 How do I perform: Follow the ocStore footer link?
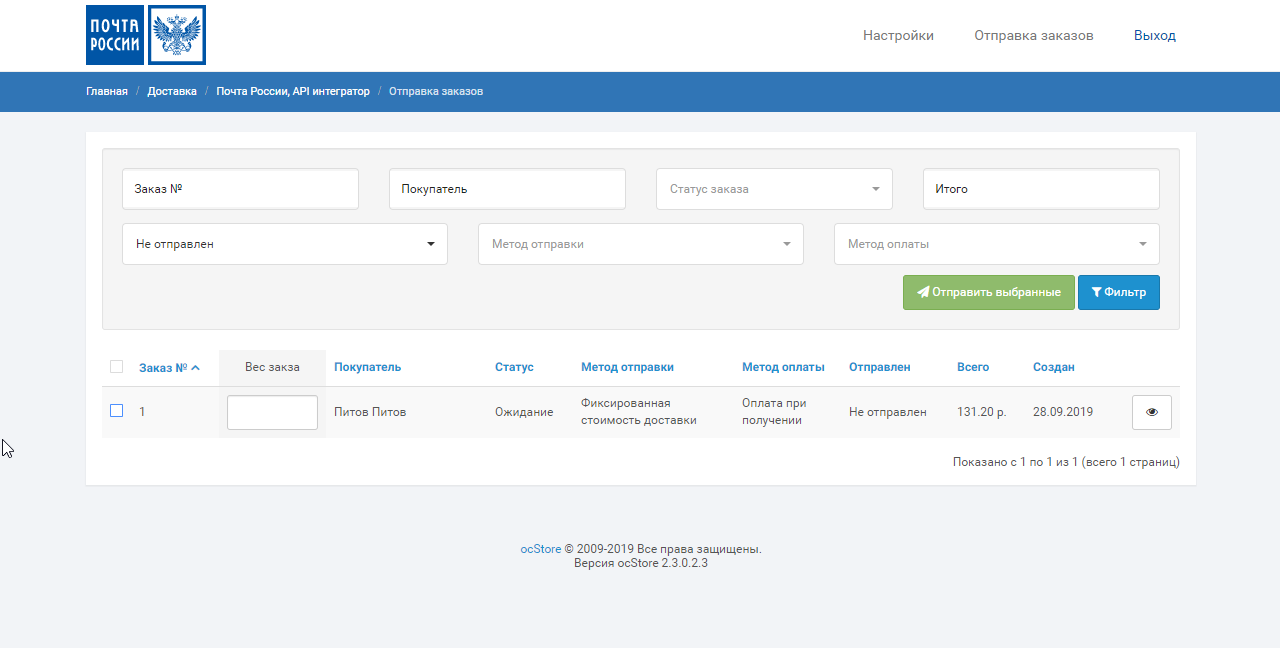[540, 549]
